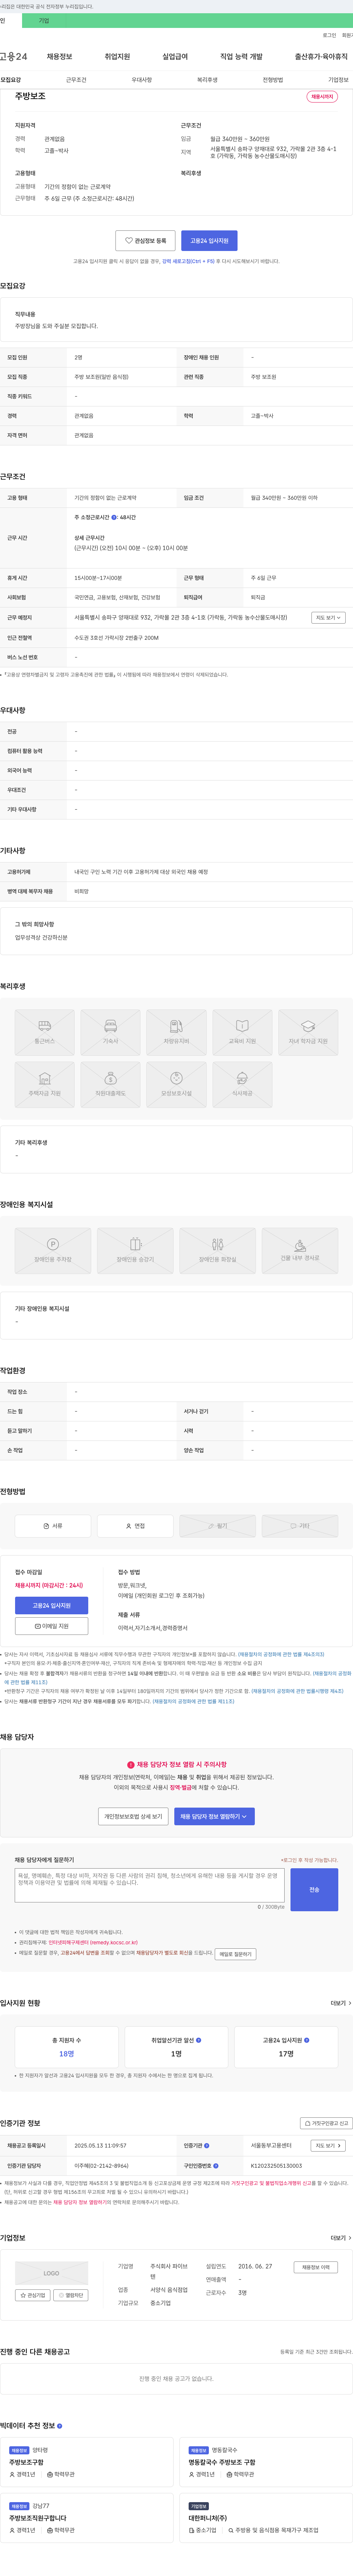
Task: Click the 채용정보 이력 button
Action: (x=316, y=2267)
